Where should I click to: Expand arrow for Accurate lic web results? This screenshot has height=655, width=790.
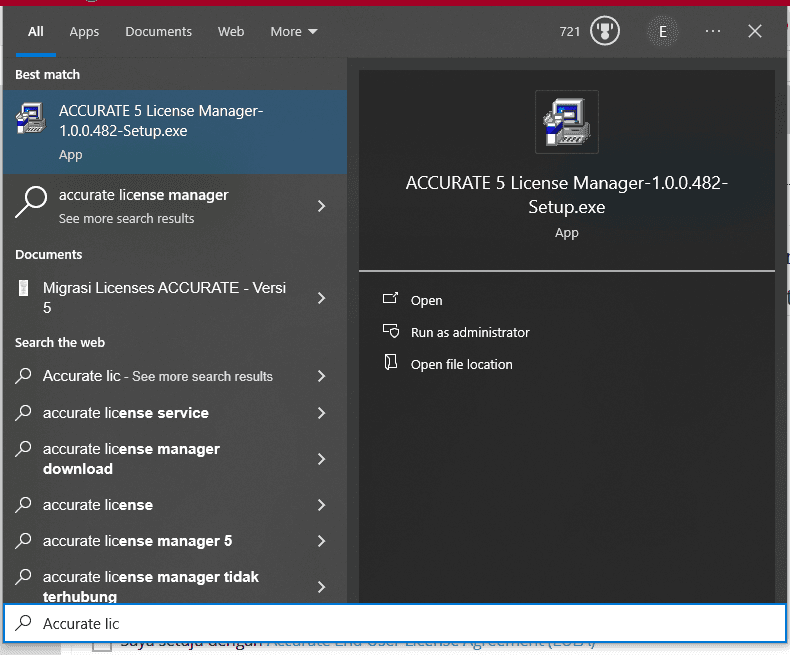321,376
